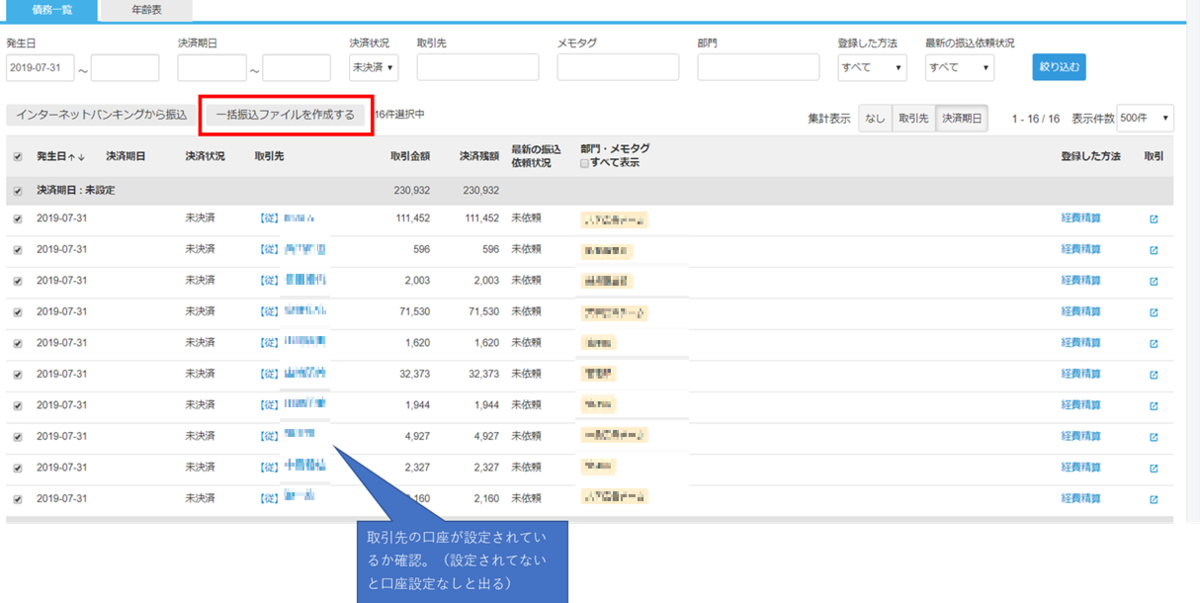Open the 表示件数 500件 dropdown
The image size is (1200, 603).
pos(1145,117)
